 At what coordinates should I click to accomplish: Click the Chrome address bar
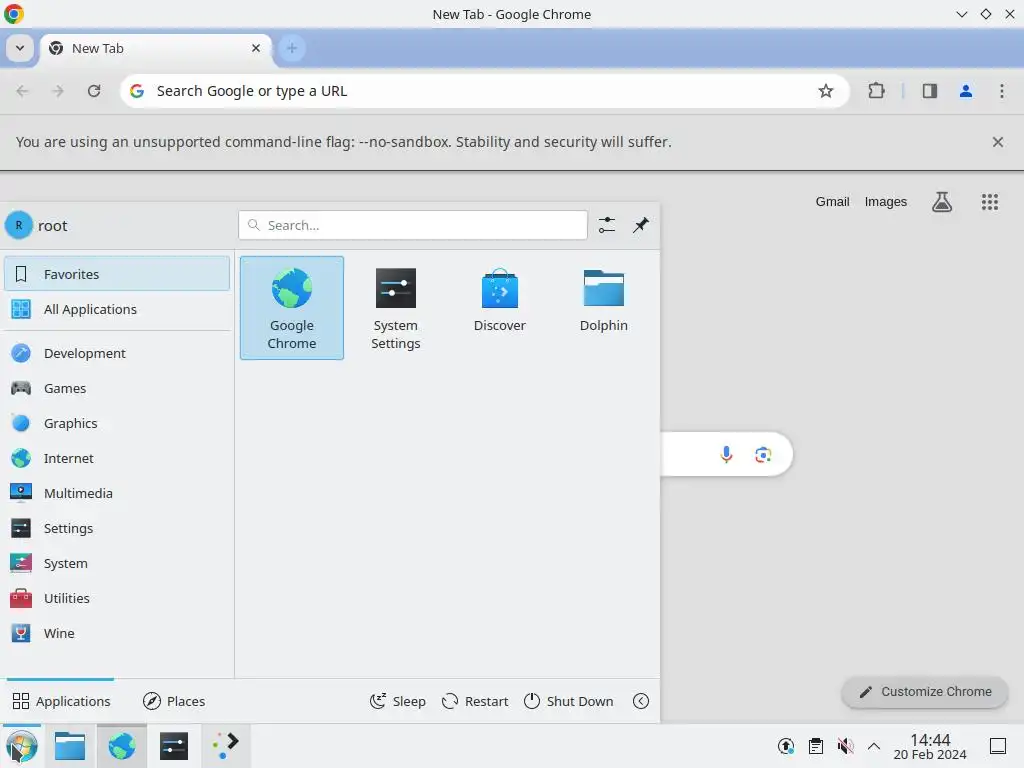pos(483,91)
